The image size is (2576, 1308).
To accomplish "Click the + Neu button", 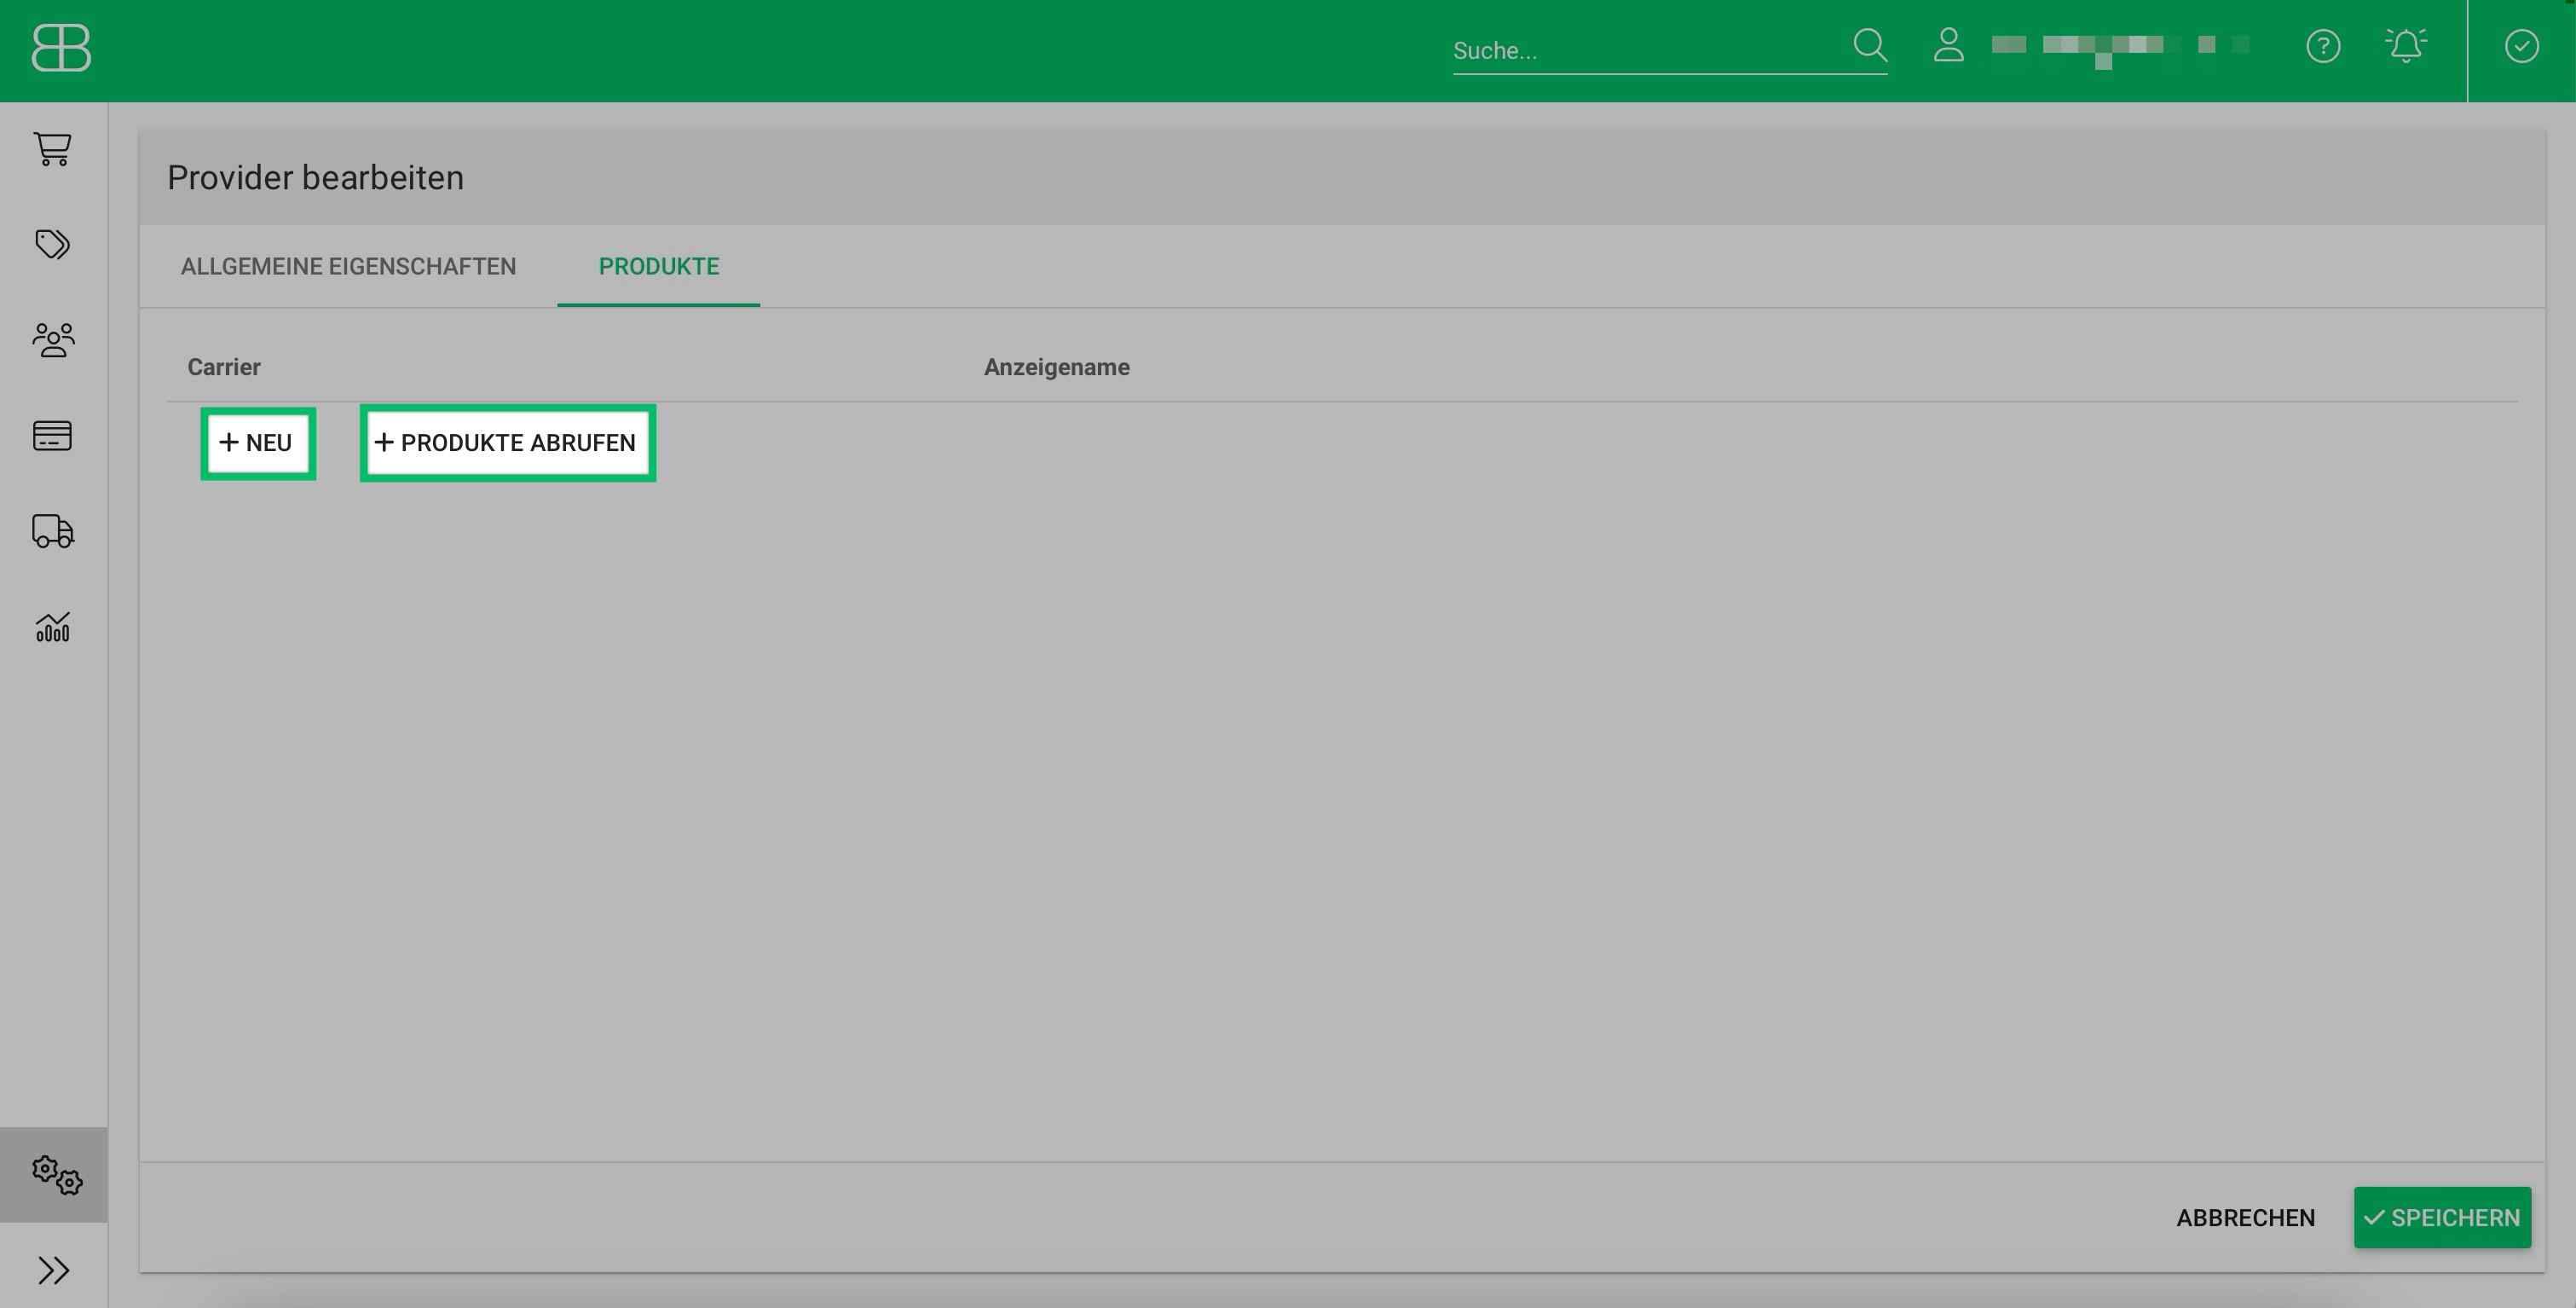I will click(x=257, y=443).
